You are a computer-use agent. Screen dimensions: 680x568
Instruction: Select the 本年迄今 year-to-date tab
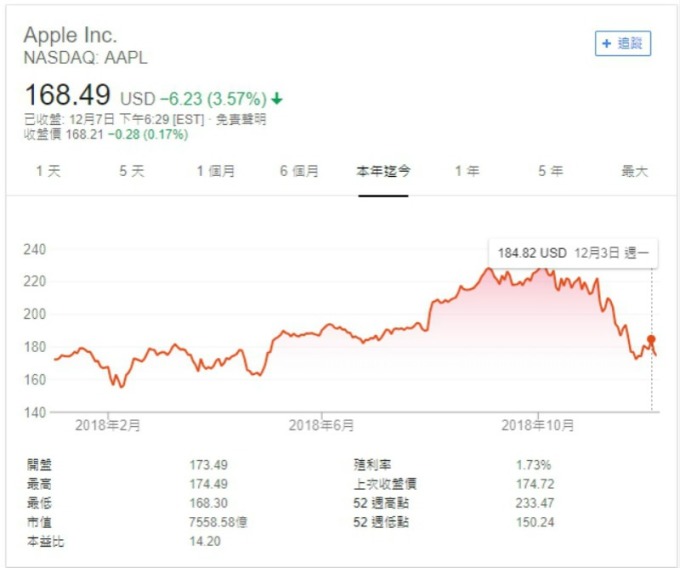pyautogui.click(x=383, y=171)
